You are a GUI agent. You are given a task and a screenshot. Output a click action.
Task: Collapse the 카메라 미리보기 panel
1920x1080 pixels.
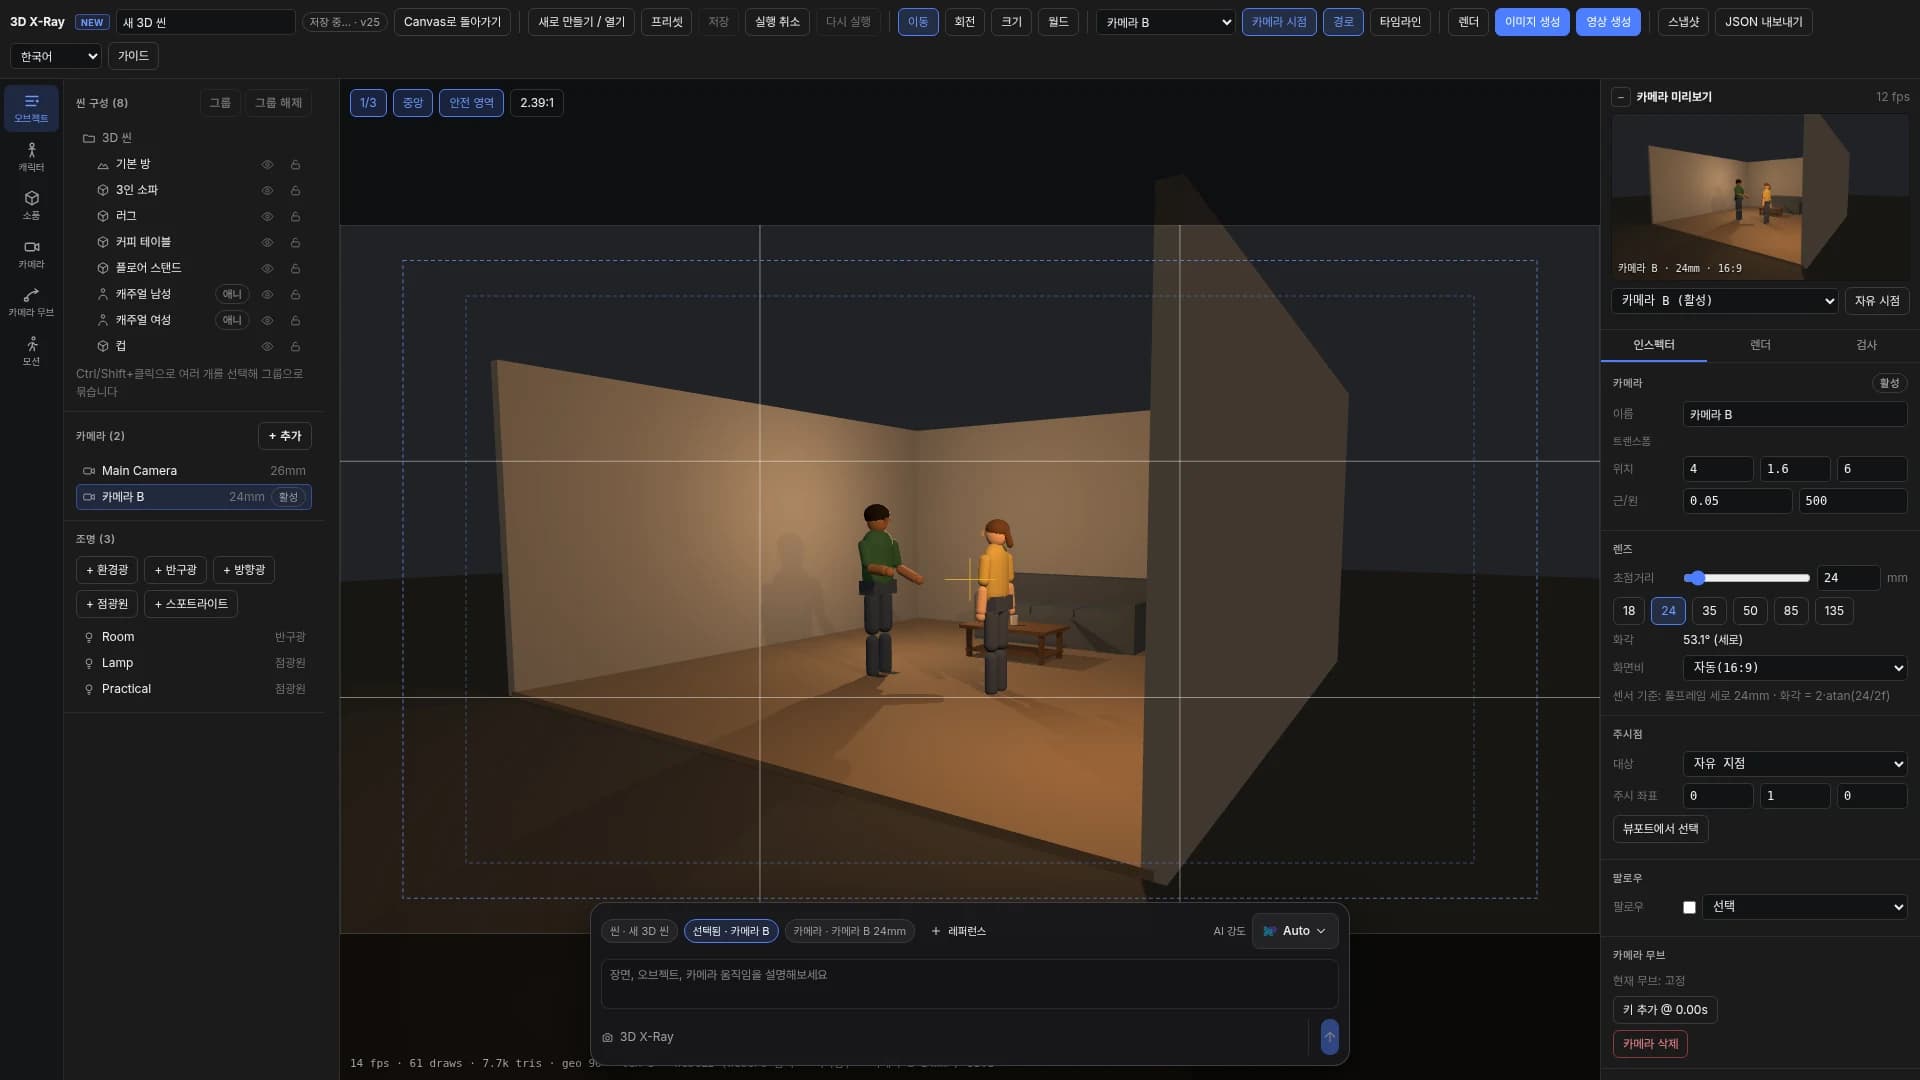coord(1620,97)
